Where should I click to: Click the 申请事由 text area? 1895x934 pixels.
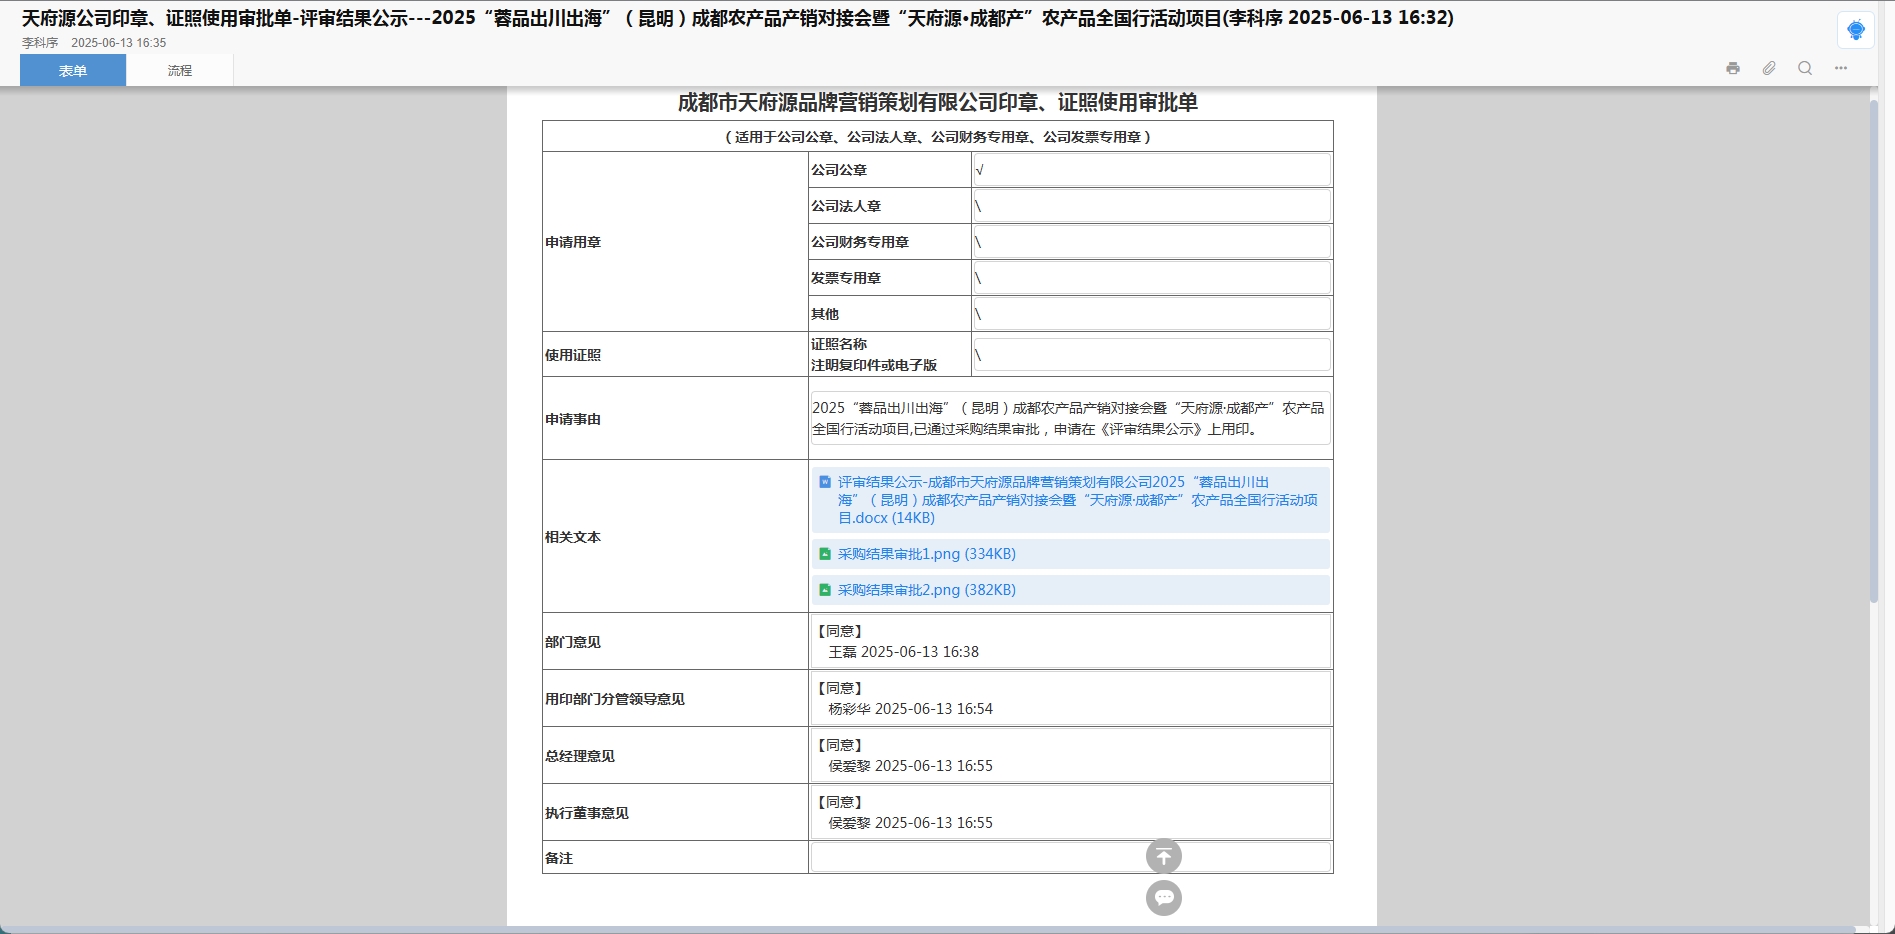tap(1070, 418)
